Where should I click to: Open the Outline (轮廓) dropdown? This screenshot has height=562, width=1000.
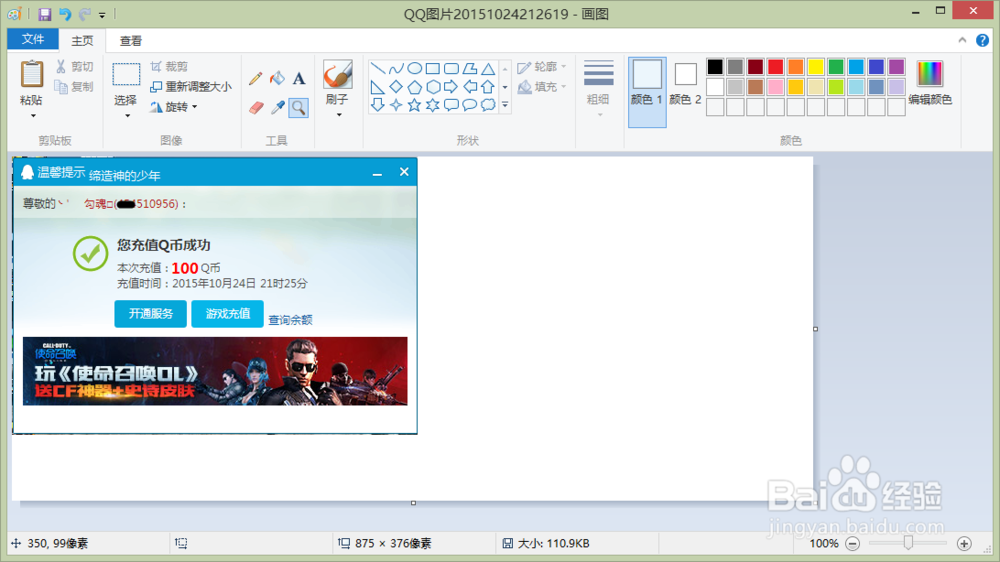point(542,66)
